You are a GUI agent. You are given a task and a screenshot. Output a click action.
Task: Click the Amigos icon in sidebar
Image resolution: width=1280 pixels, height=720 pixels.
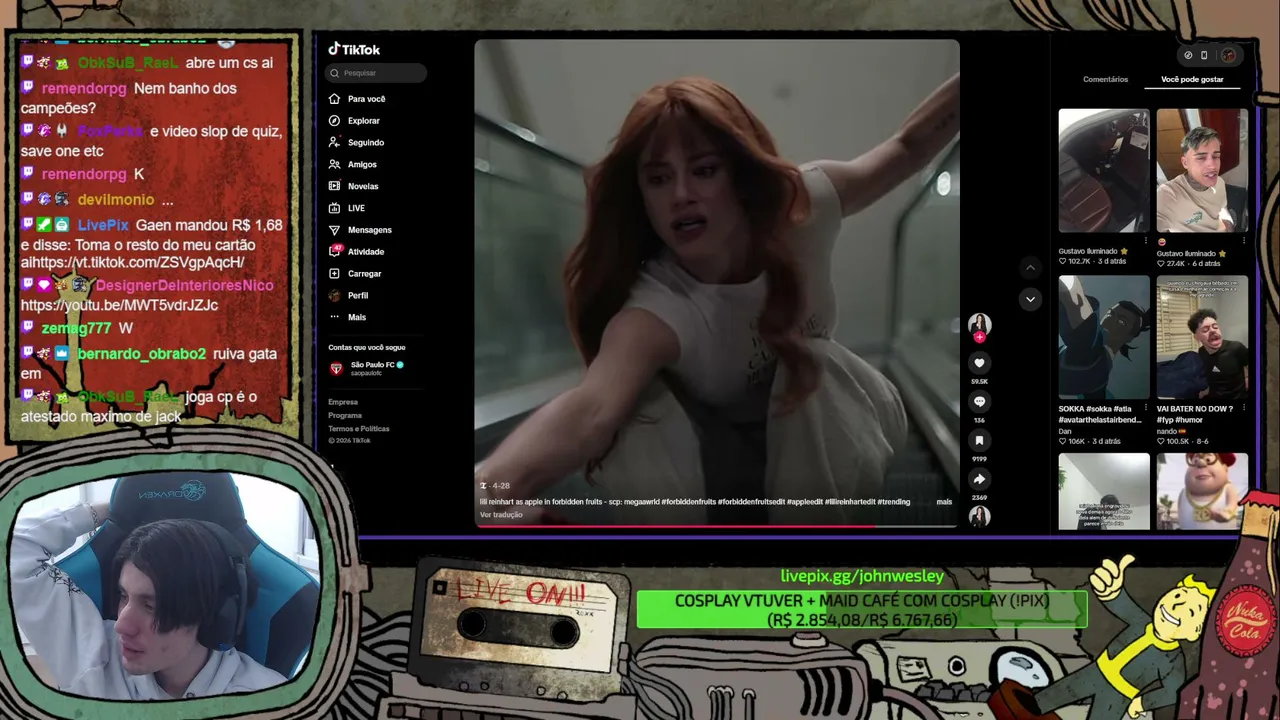pyautogui.click(x=335, y=164)
